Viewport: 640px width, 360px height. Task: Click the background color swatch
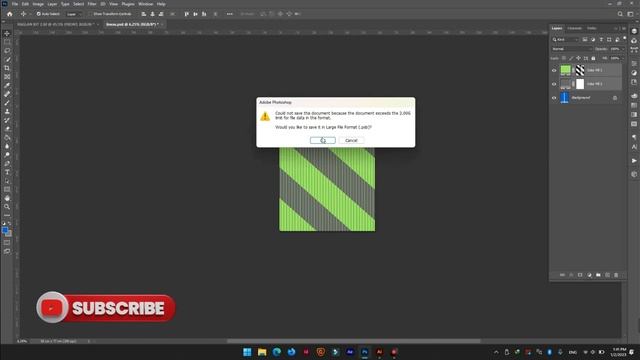pyautogui.click(x=9, y=233)
